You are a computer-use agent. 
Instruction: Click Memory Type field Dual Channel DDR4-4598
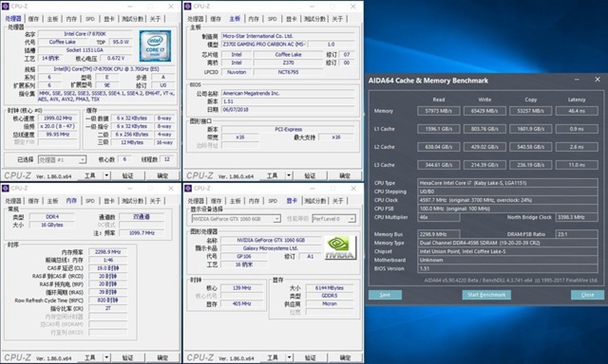tap(508, 243)
